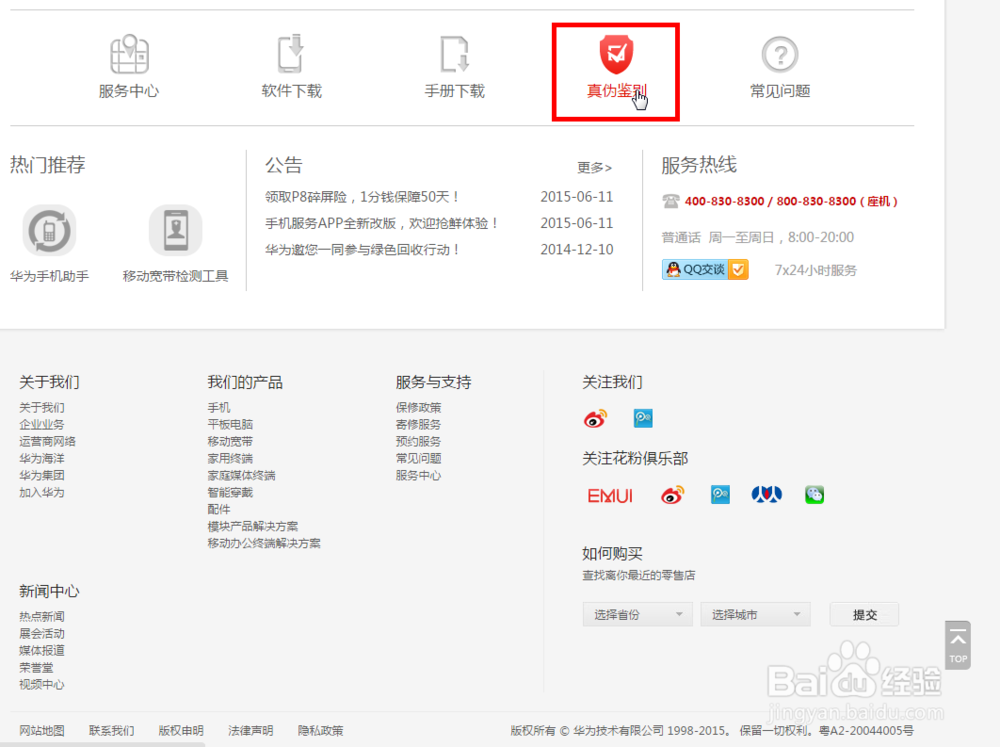Screen dimensions: 1000x747
Task: Open 服务中心 link in the footer
Action: [418, 475]
